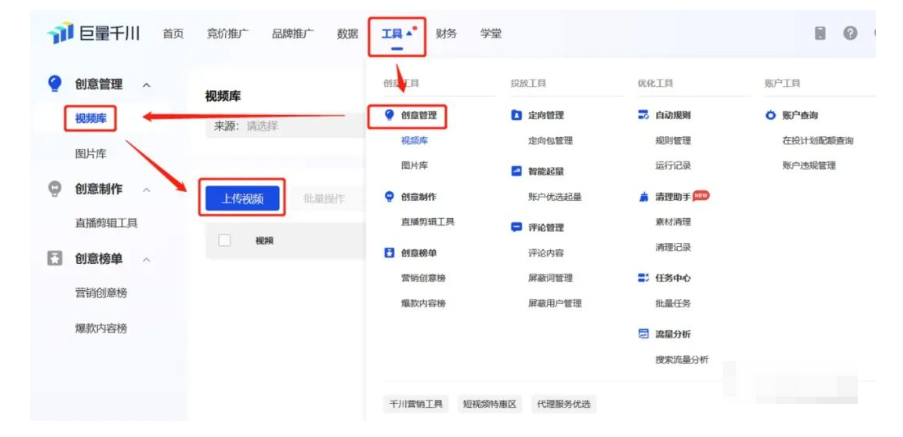
Task: Select 图片库 in the left sidebar
Action: coord(90,154)
